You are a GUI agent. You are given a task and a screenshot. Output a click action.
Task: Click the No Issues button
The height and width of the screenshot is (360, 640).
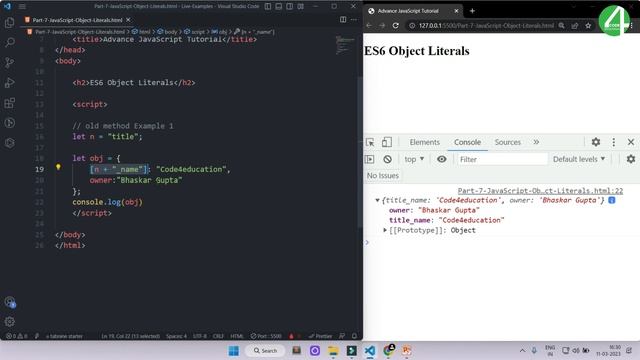coord(382,176)
